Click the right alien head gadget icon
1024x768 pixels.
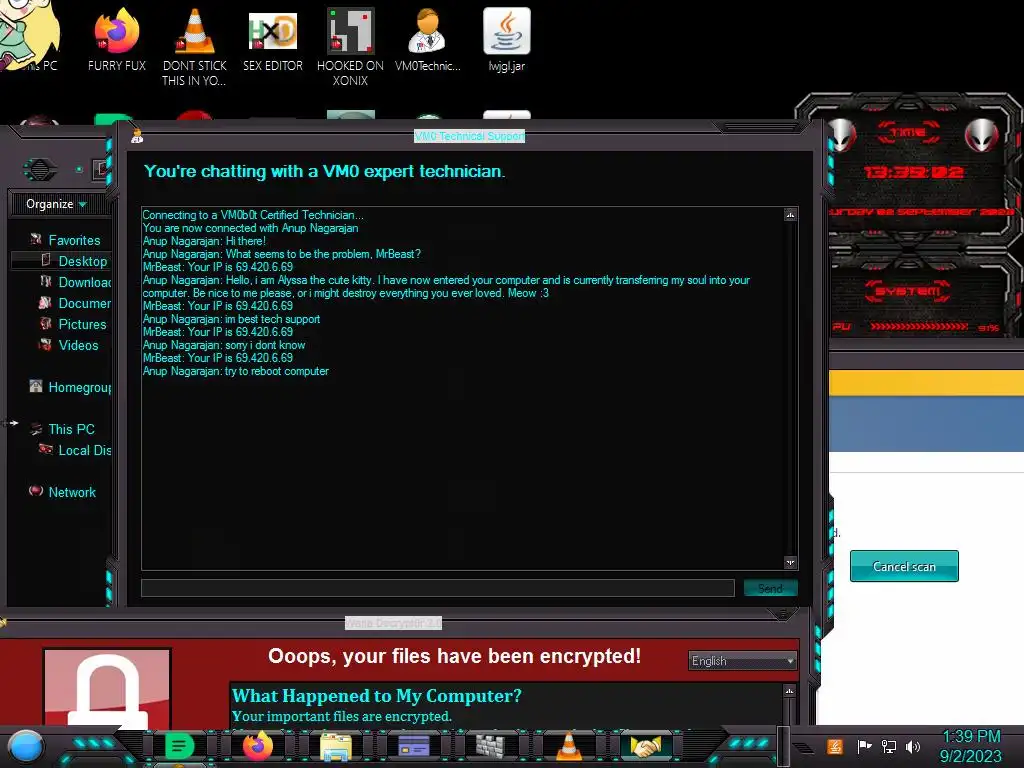click(x=982, y=135)
